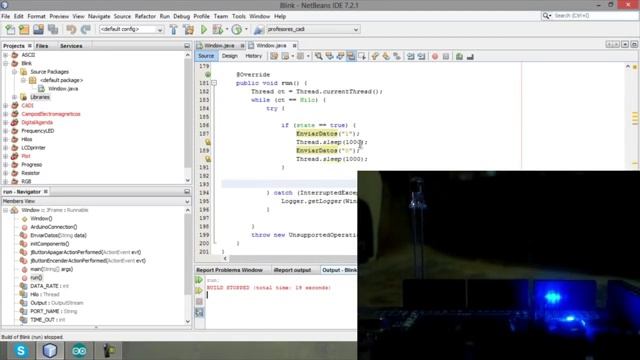Select the run() member in Navigator
The height and width of the screenshot is (360, 640).
coord(36,278)
